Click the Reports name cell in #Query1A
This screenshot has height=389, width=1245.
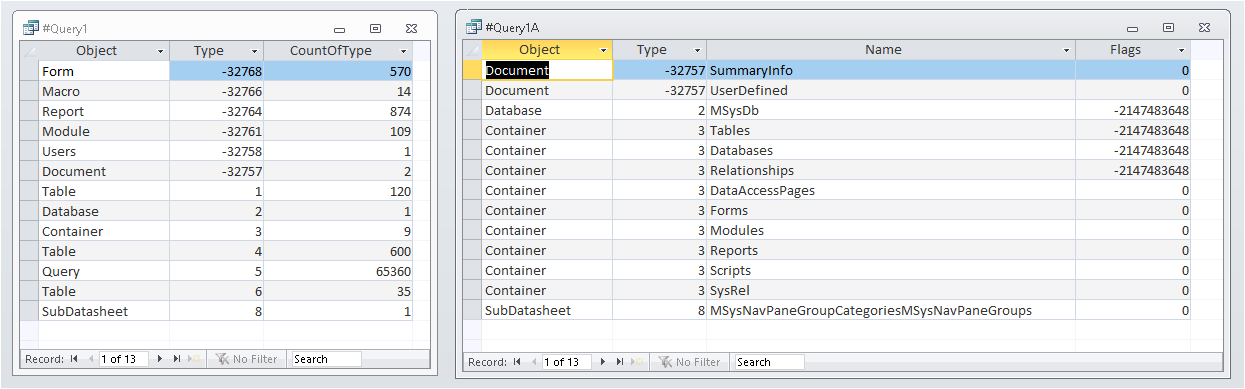(891, 250)
